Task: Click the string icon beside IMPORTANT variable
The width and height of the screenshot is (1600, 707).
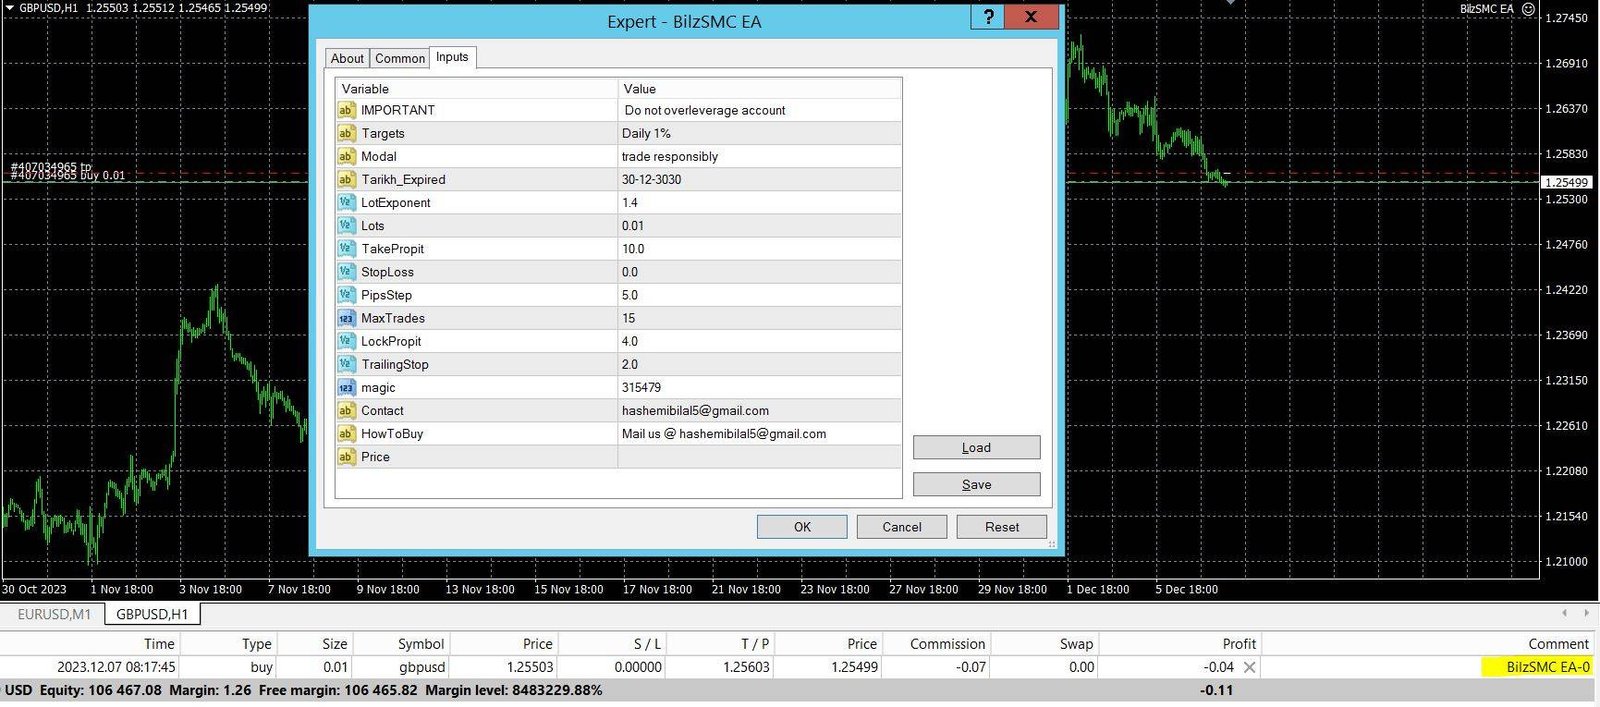Action: tap(346, 110)
